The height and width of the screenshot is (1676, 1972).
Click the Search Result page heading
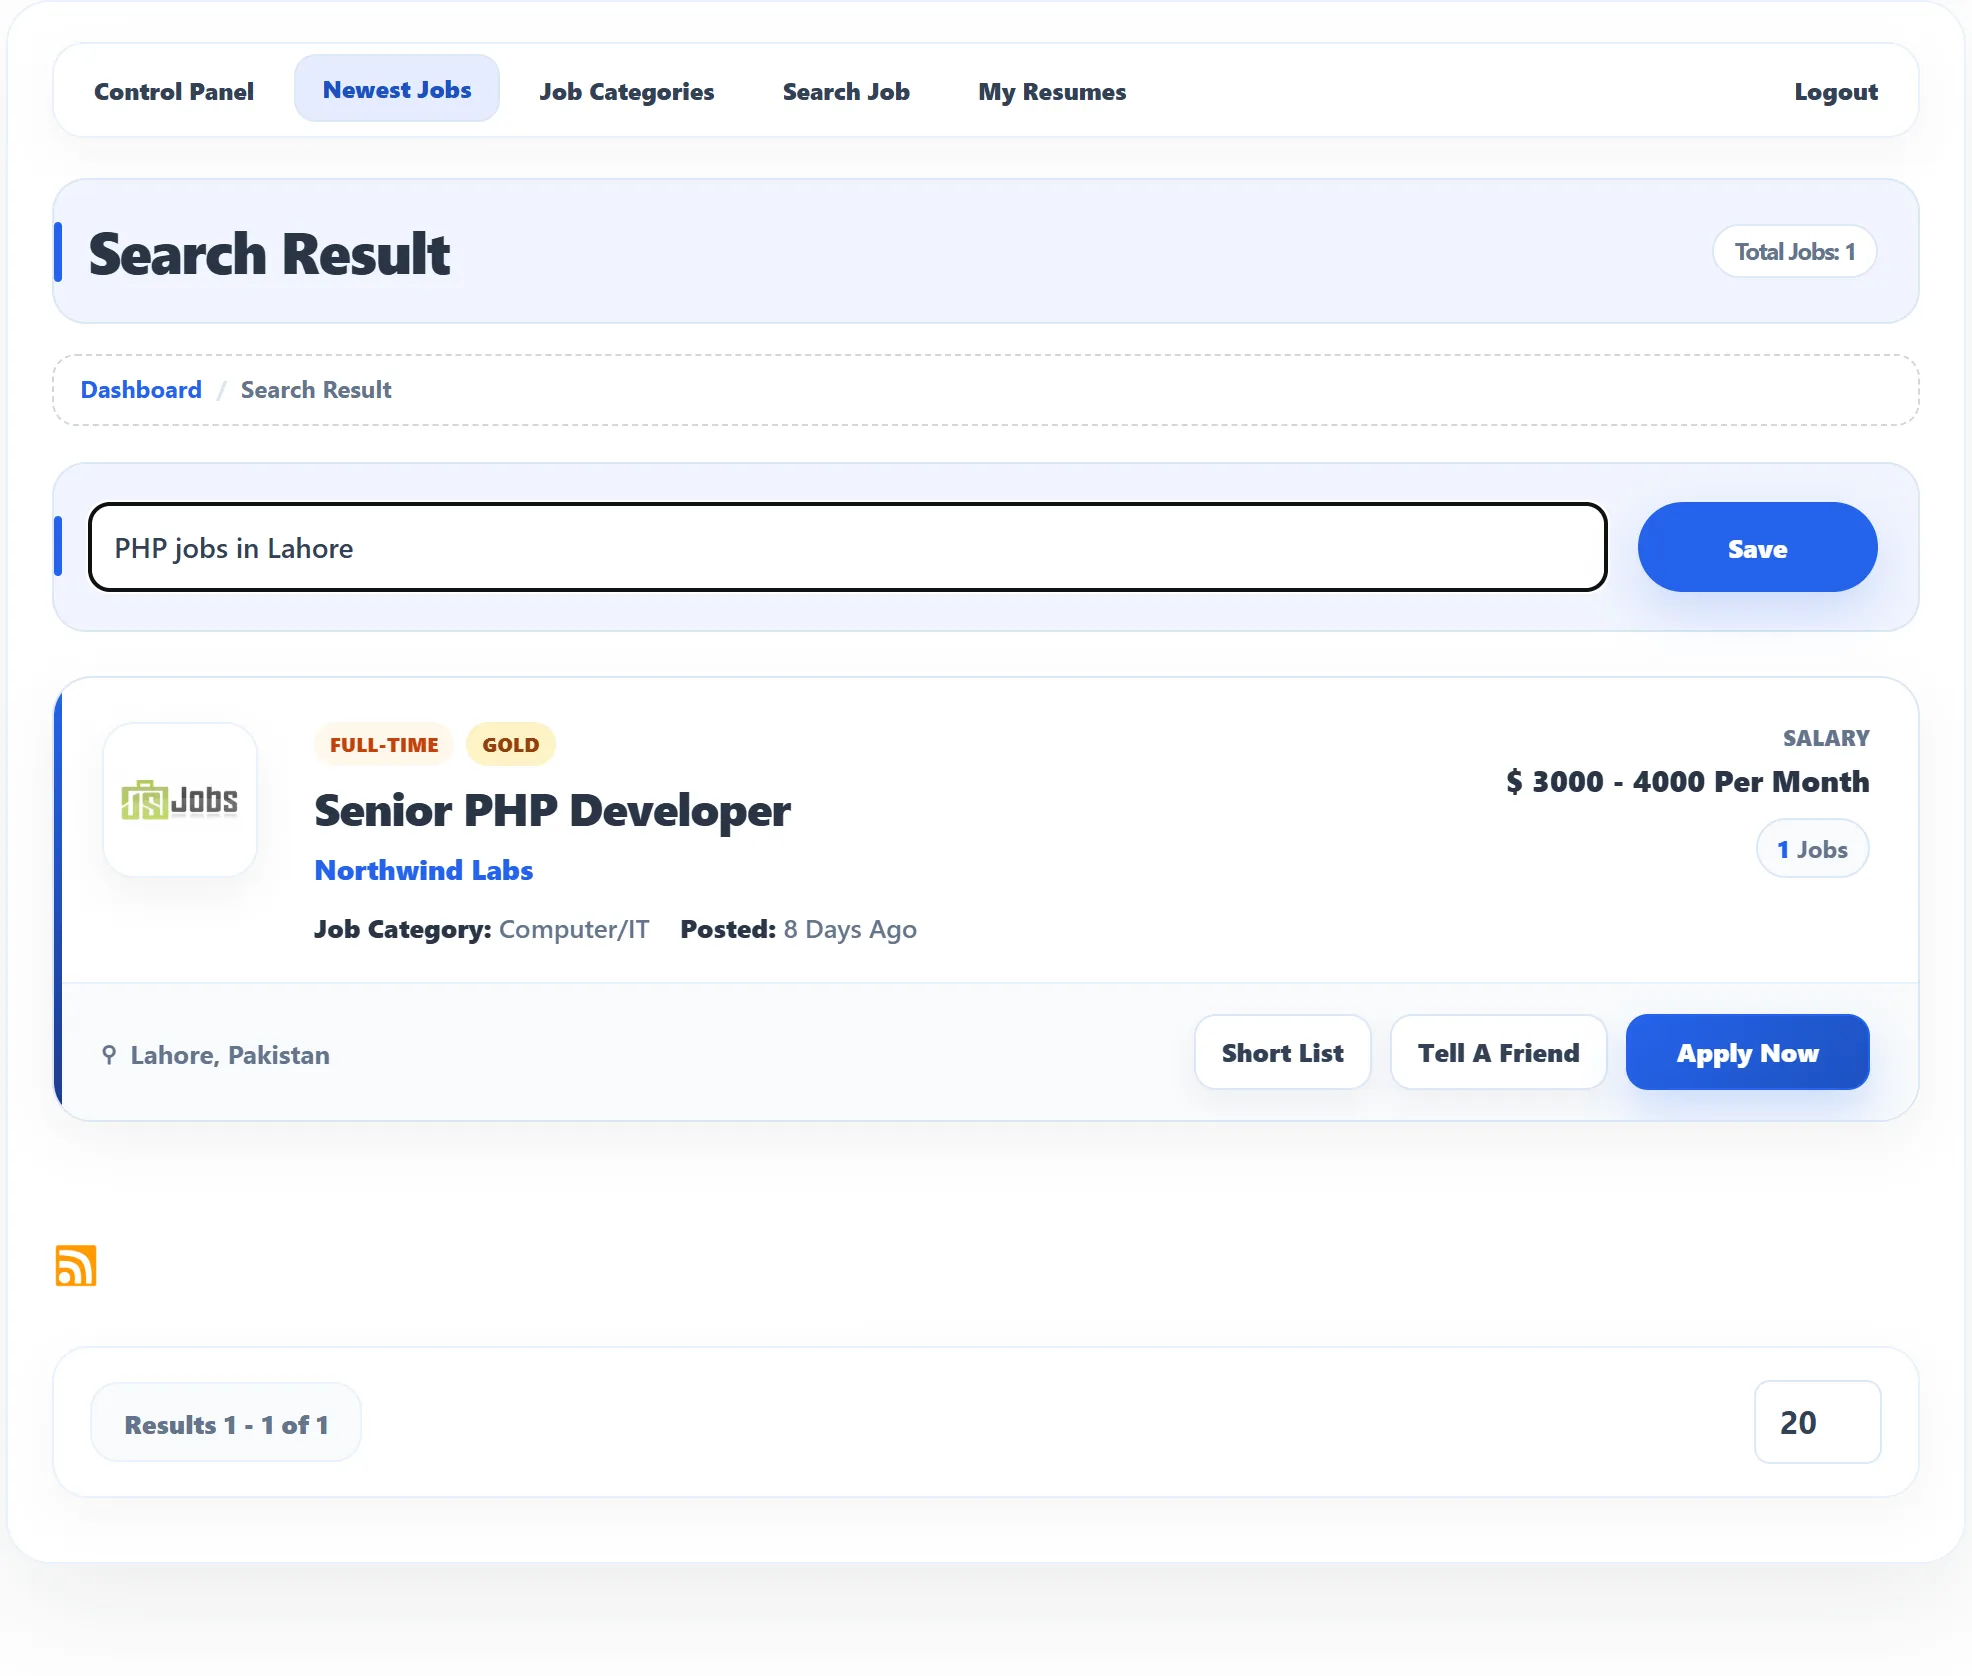coord(269,254)
